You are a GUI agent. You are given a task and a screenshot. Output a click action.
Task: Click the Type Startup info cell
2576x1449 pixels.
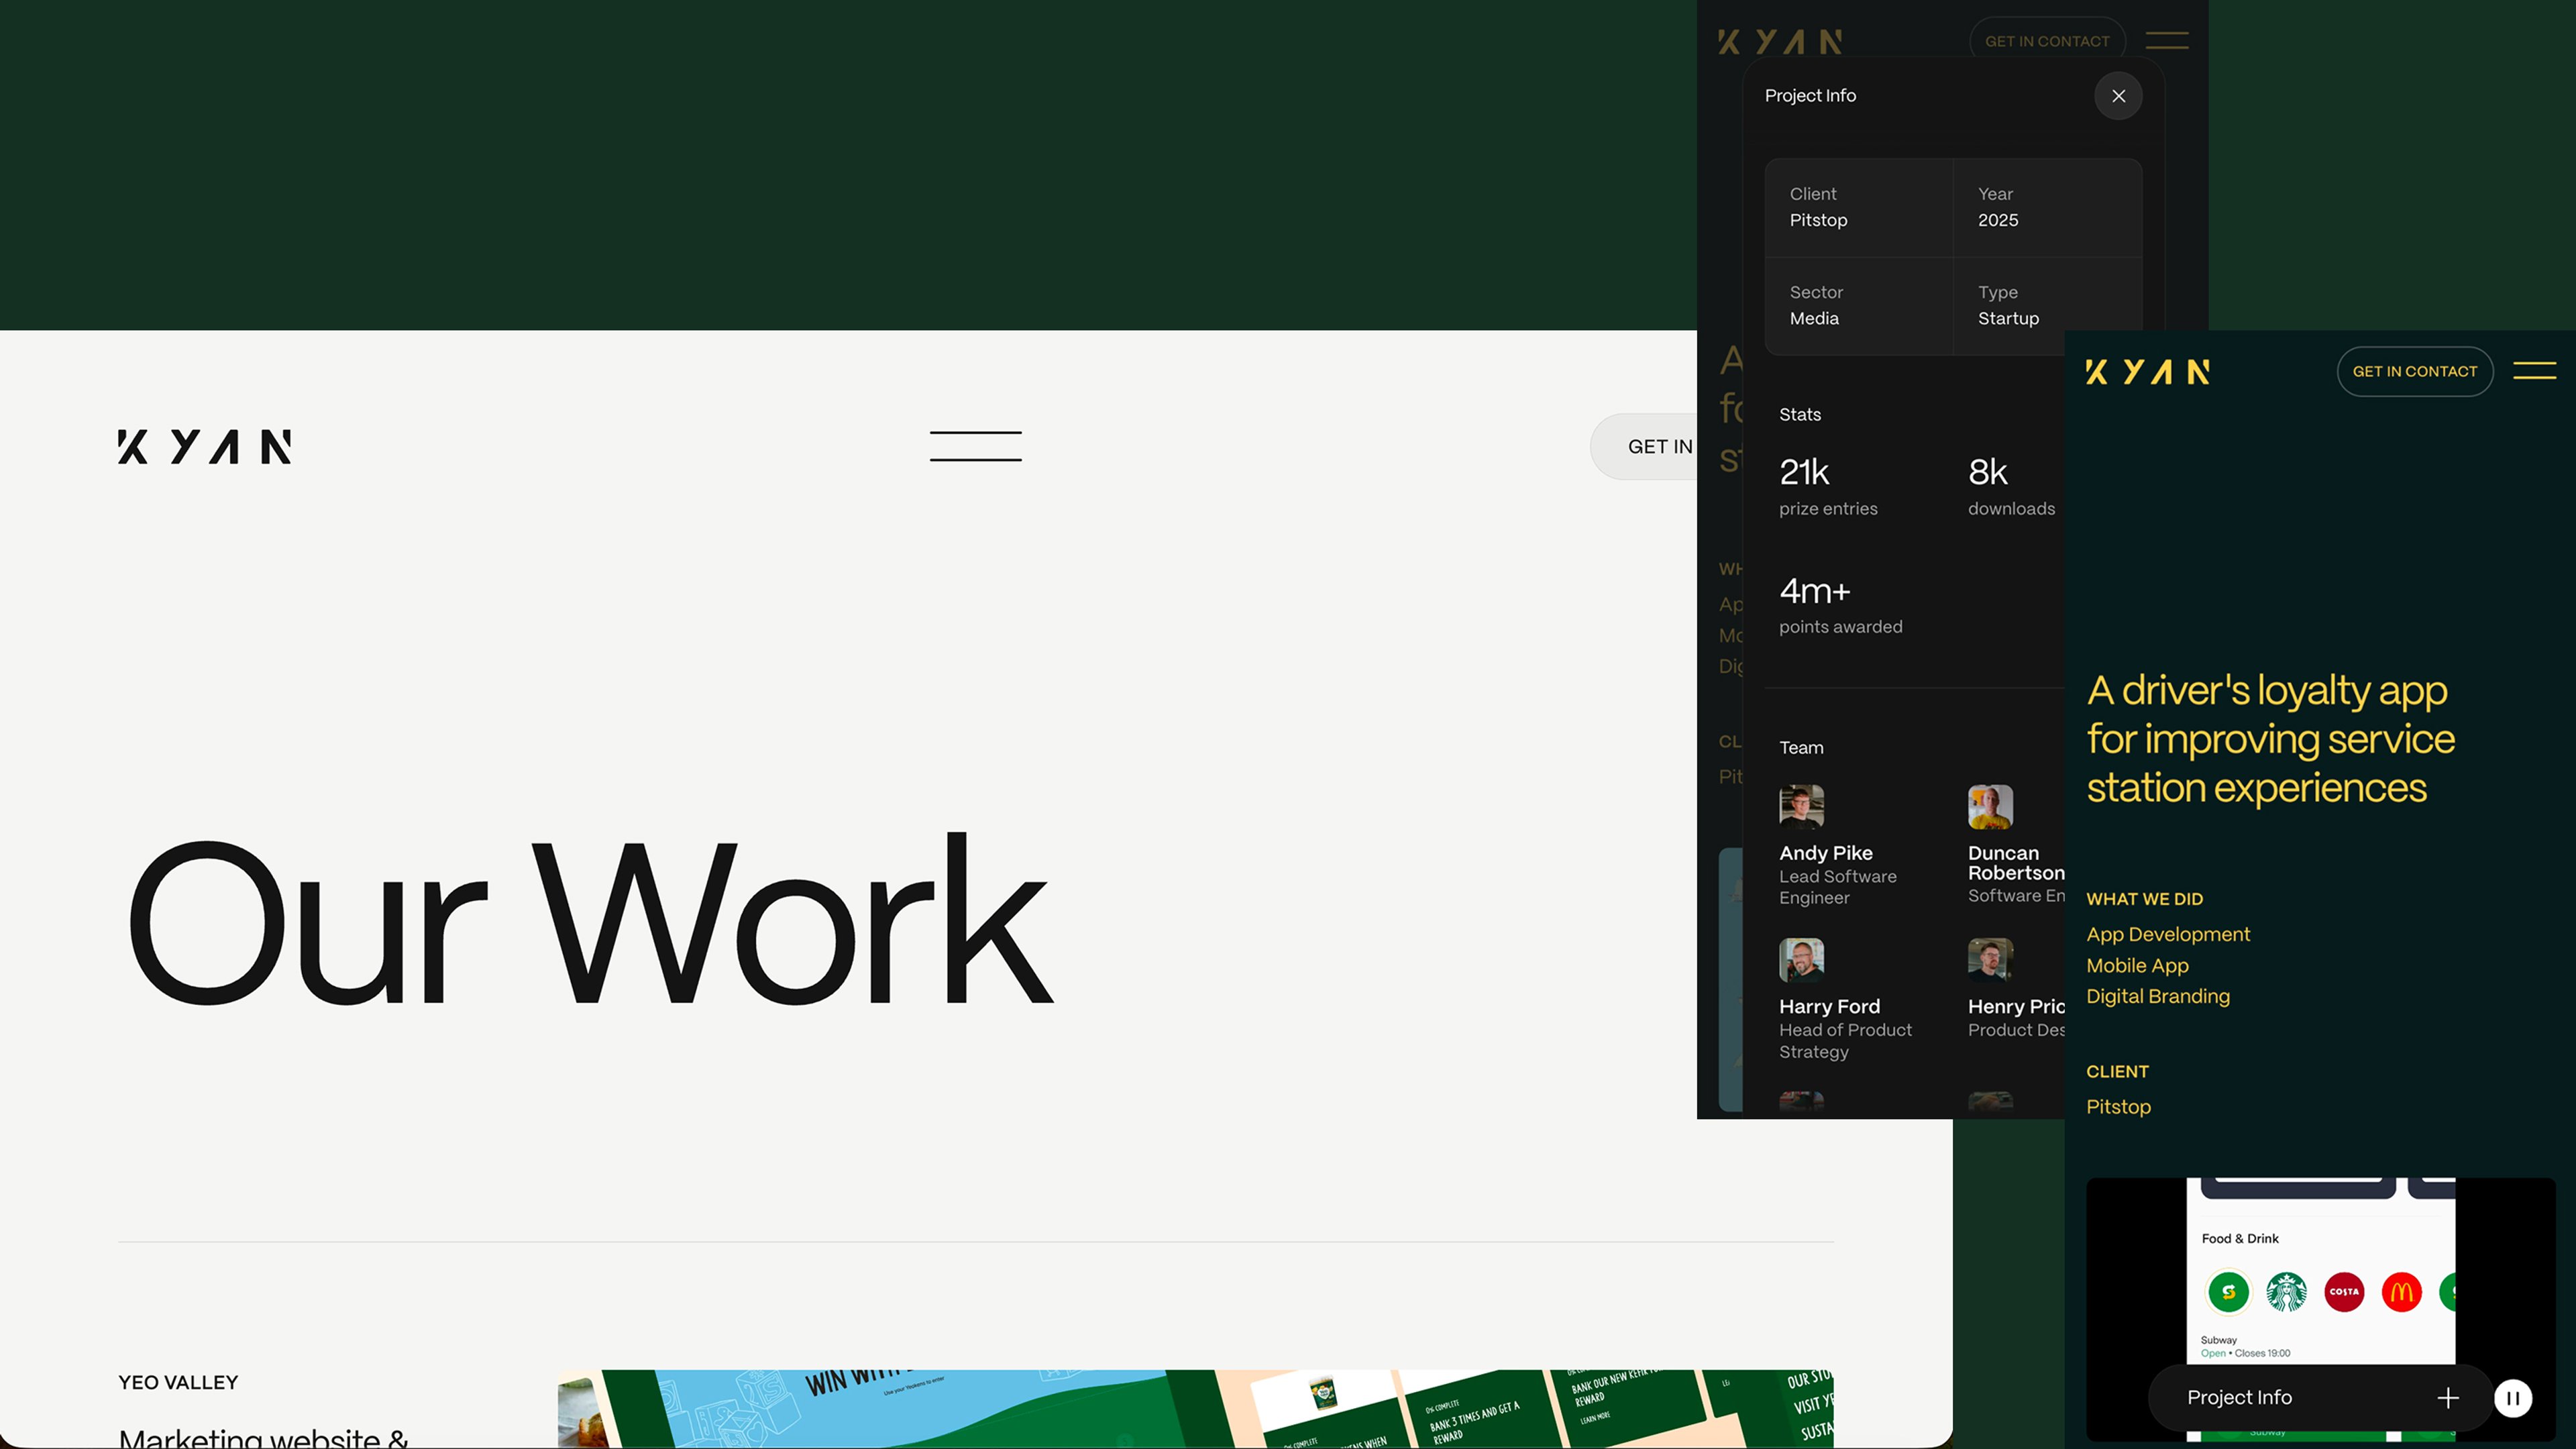pyautogui.click(x=2047, y=306)
